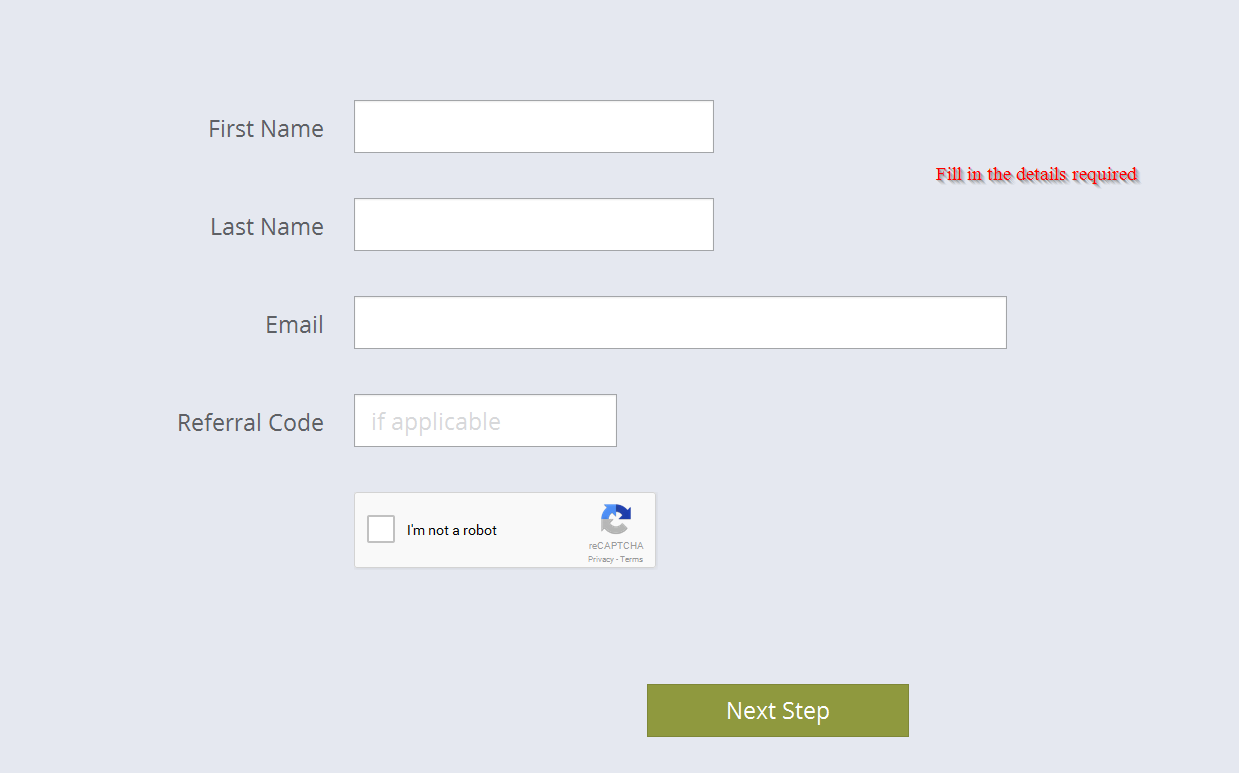Click the "Email" field label
1239x773 pixels.
pyautogui.click(x=294, y=325)
